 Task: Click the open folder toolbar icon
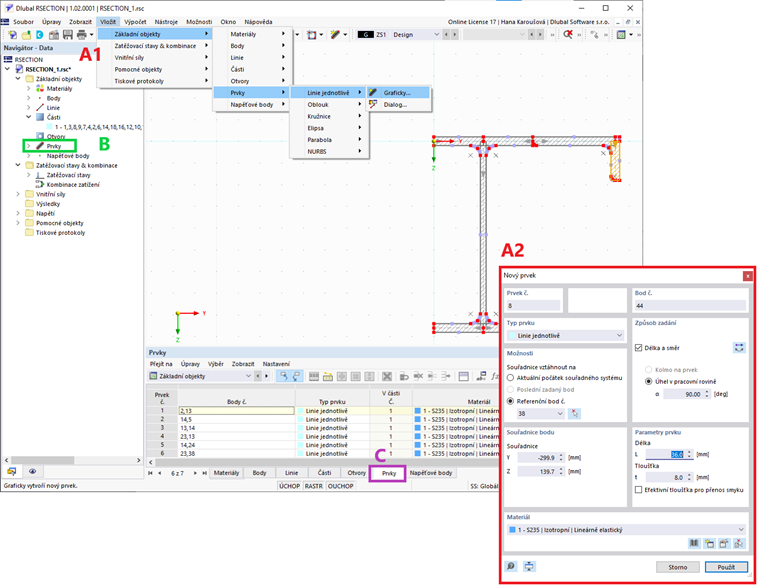pos(26,35)
